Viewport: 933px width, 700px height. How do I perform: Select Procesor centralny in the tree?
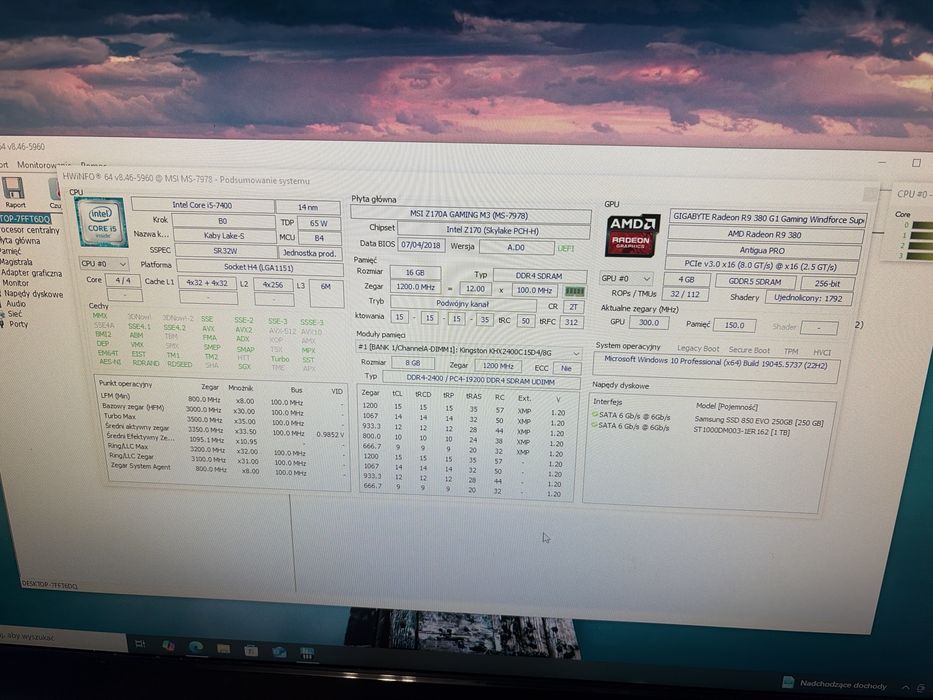tap(29, 230)
